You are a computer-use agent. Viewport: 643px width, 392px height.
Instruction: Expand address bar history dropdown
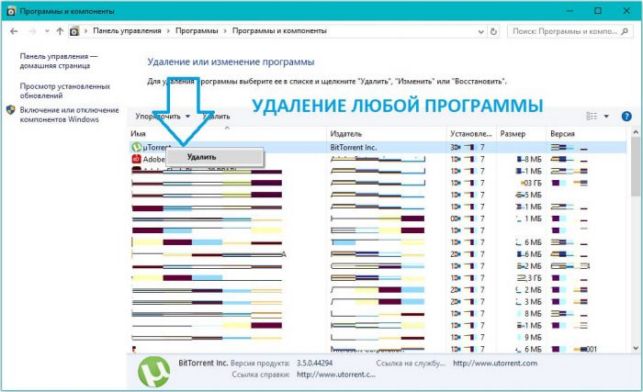point(481,32)
